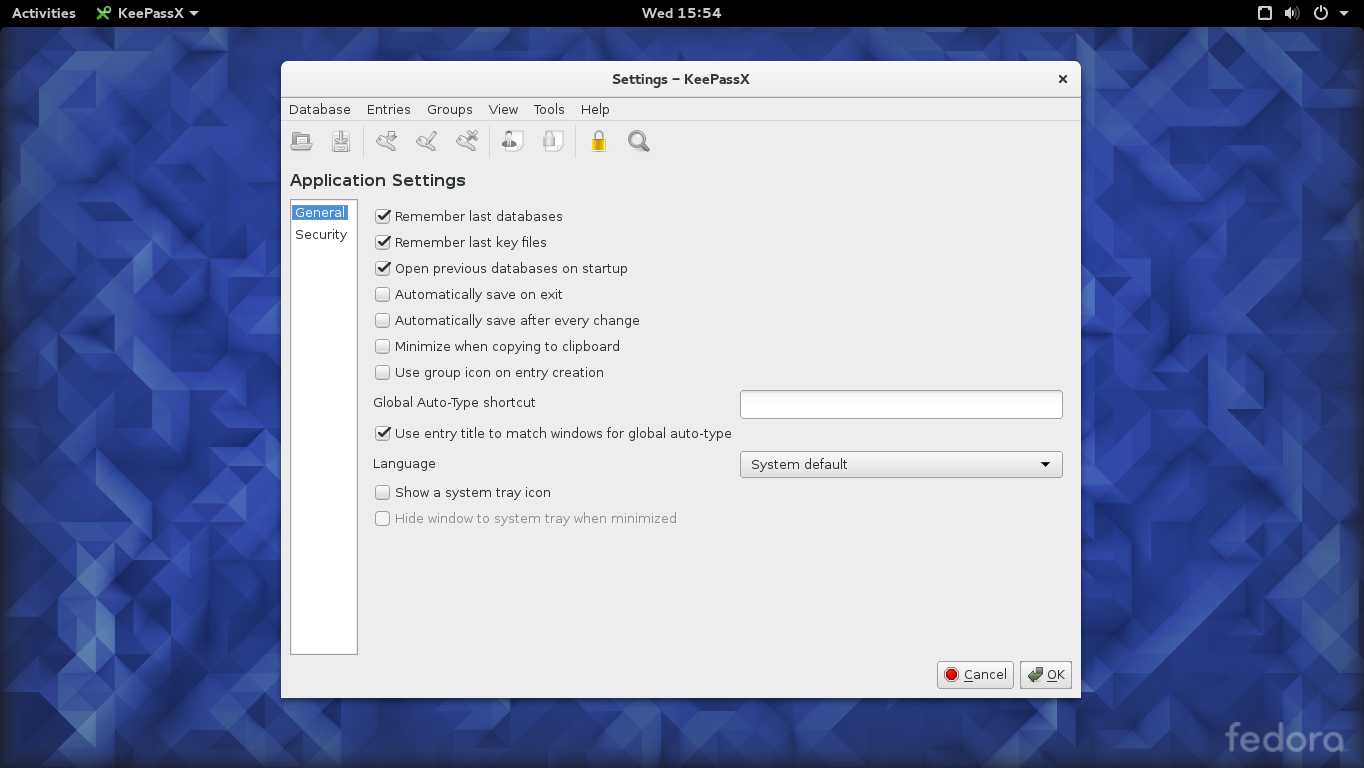The height and width of the screenshot is (768, 1364).
Task: Open the KeePassX application menu in top bar
Action: (x=147, y=13)
